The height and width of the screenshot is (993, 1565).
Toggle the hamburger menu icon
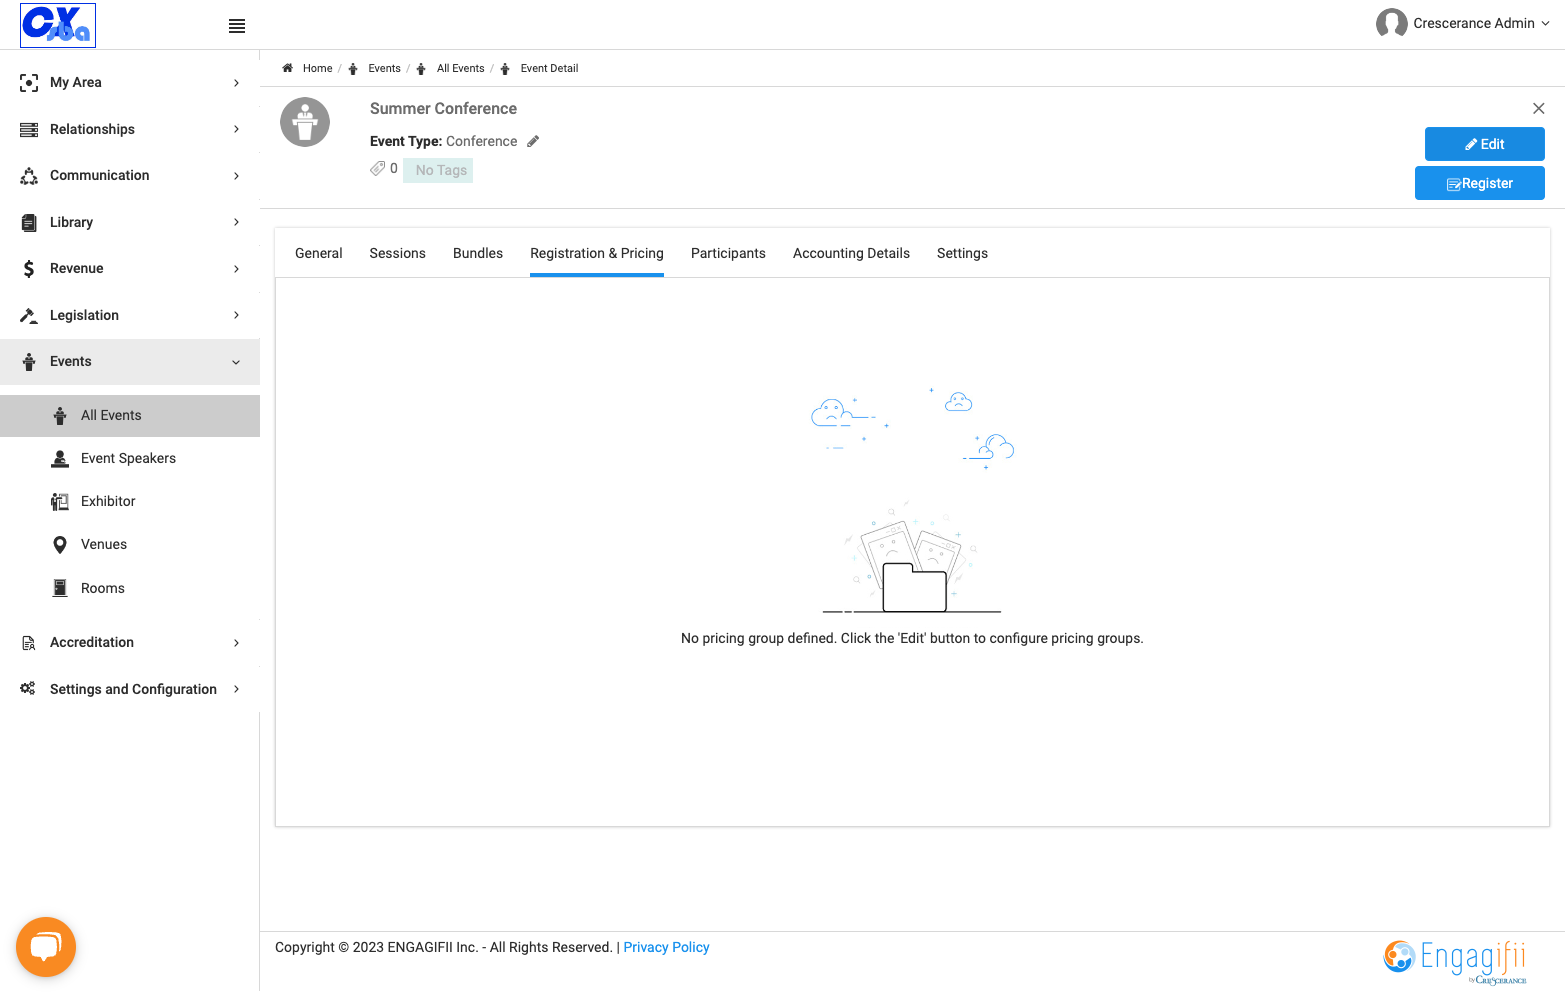[x=237, y=26]
